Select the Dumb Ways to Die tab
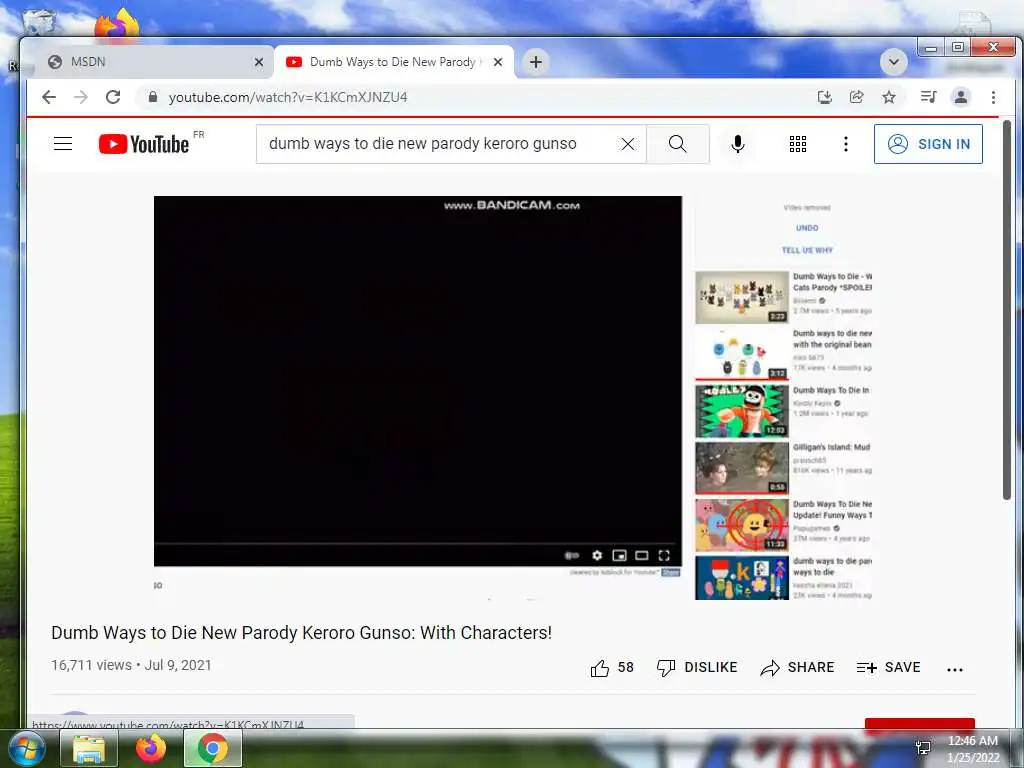Viewport: 1024px width, 768px height. (393, 62)
